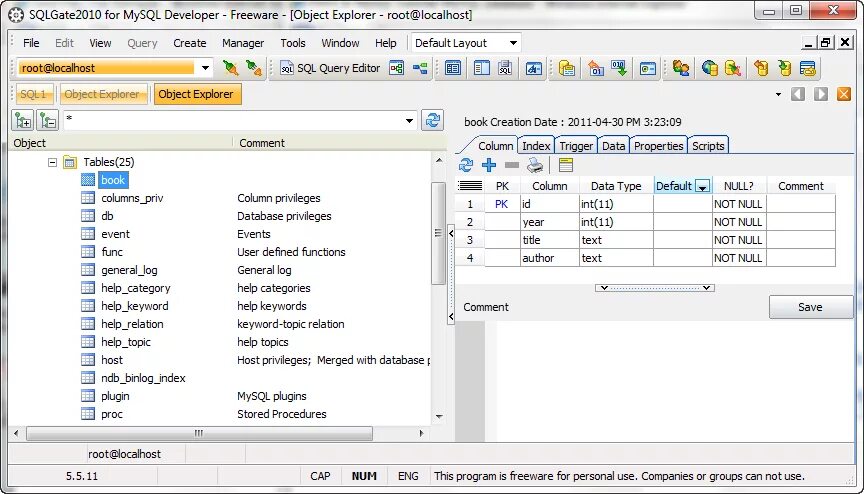Click the horizontal scrollbar under the object list
The image size is (864, 494).
[199, 433]
